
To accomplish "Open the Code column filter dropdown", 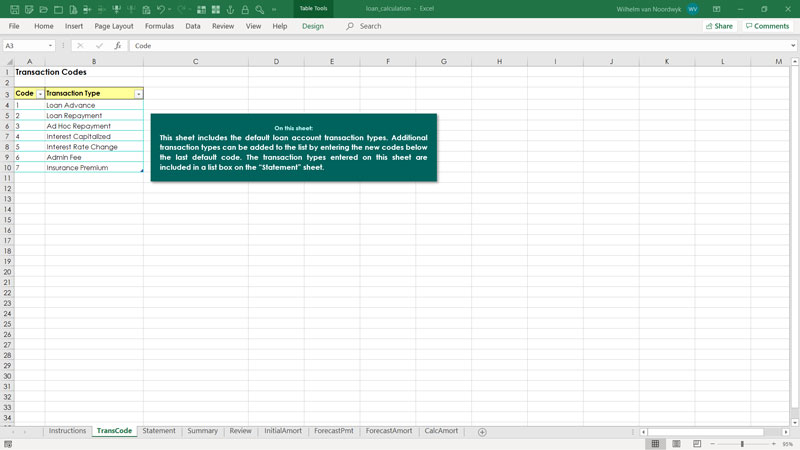I will [40, 94].
